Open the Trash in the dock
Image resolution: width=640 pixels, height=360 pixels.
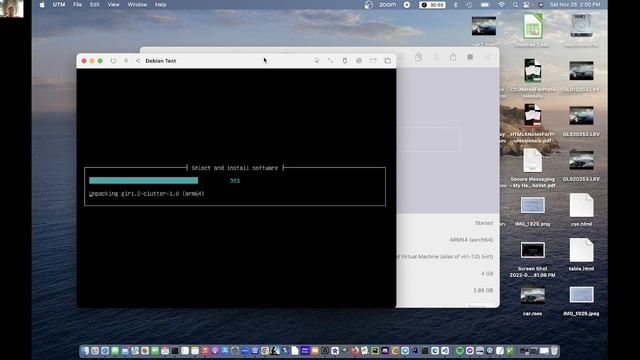pos(554,351)
